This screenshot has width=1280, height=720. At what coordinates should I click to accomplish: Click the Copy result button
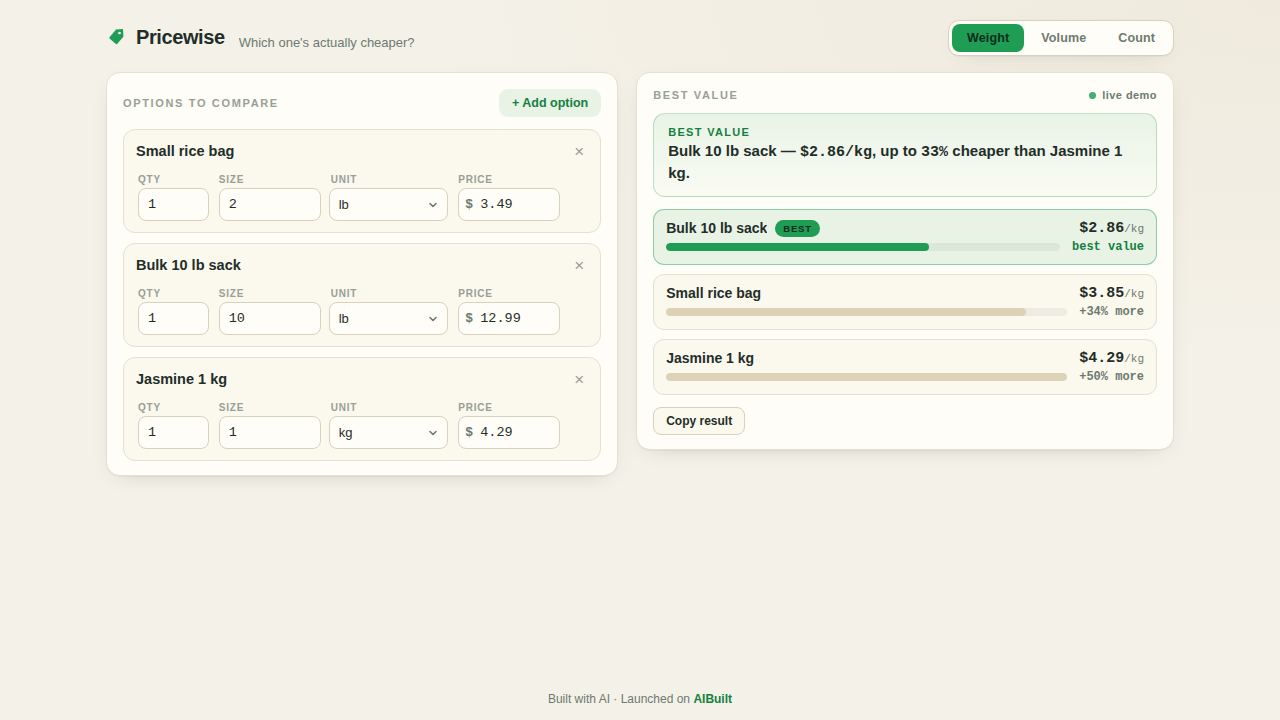coord(699,421)
